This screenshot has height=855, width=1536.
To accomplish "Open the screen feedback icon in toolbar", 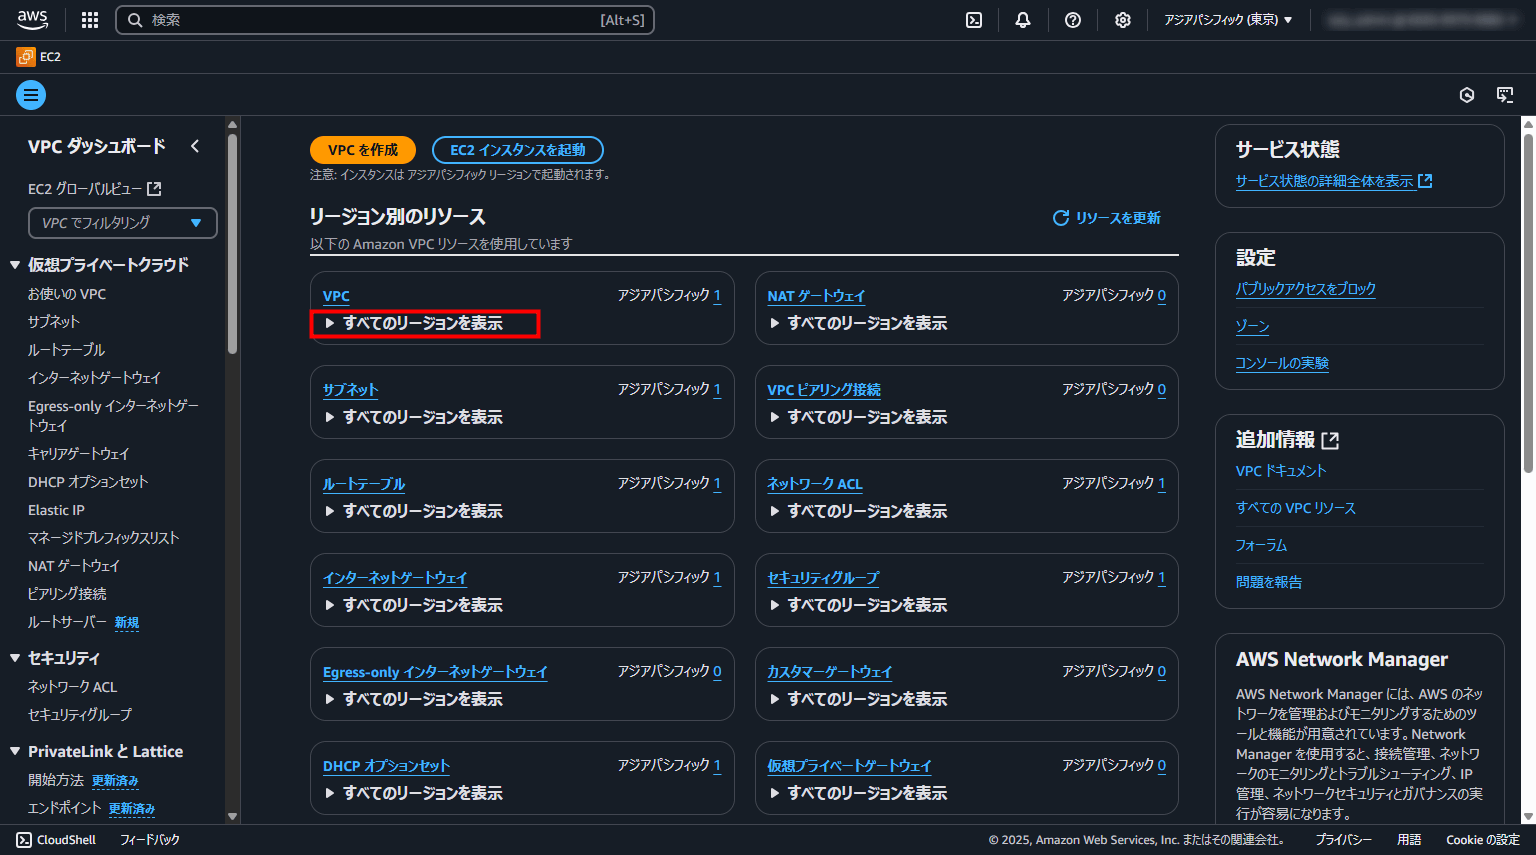I will coord(1505,95).
